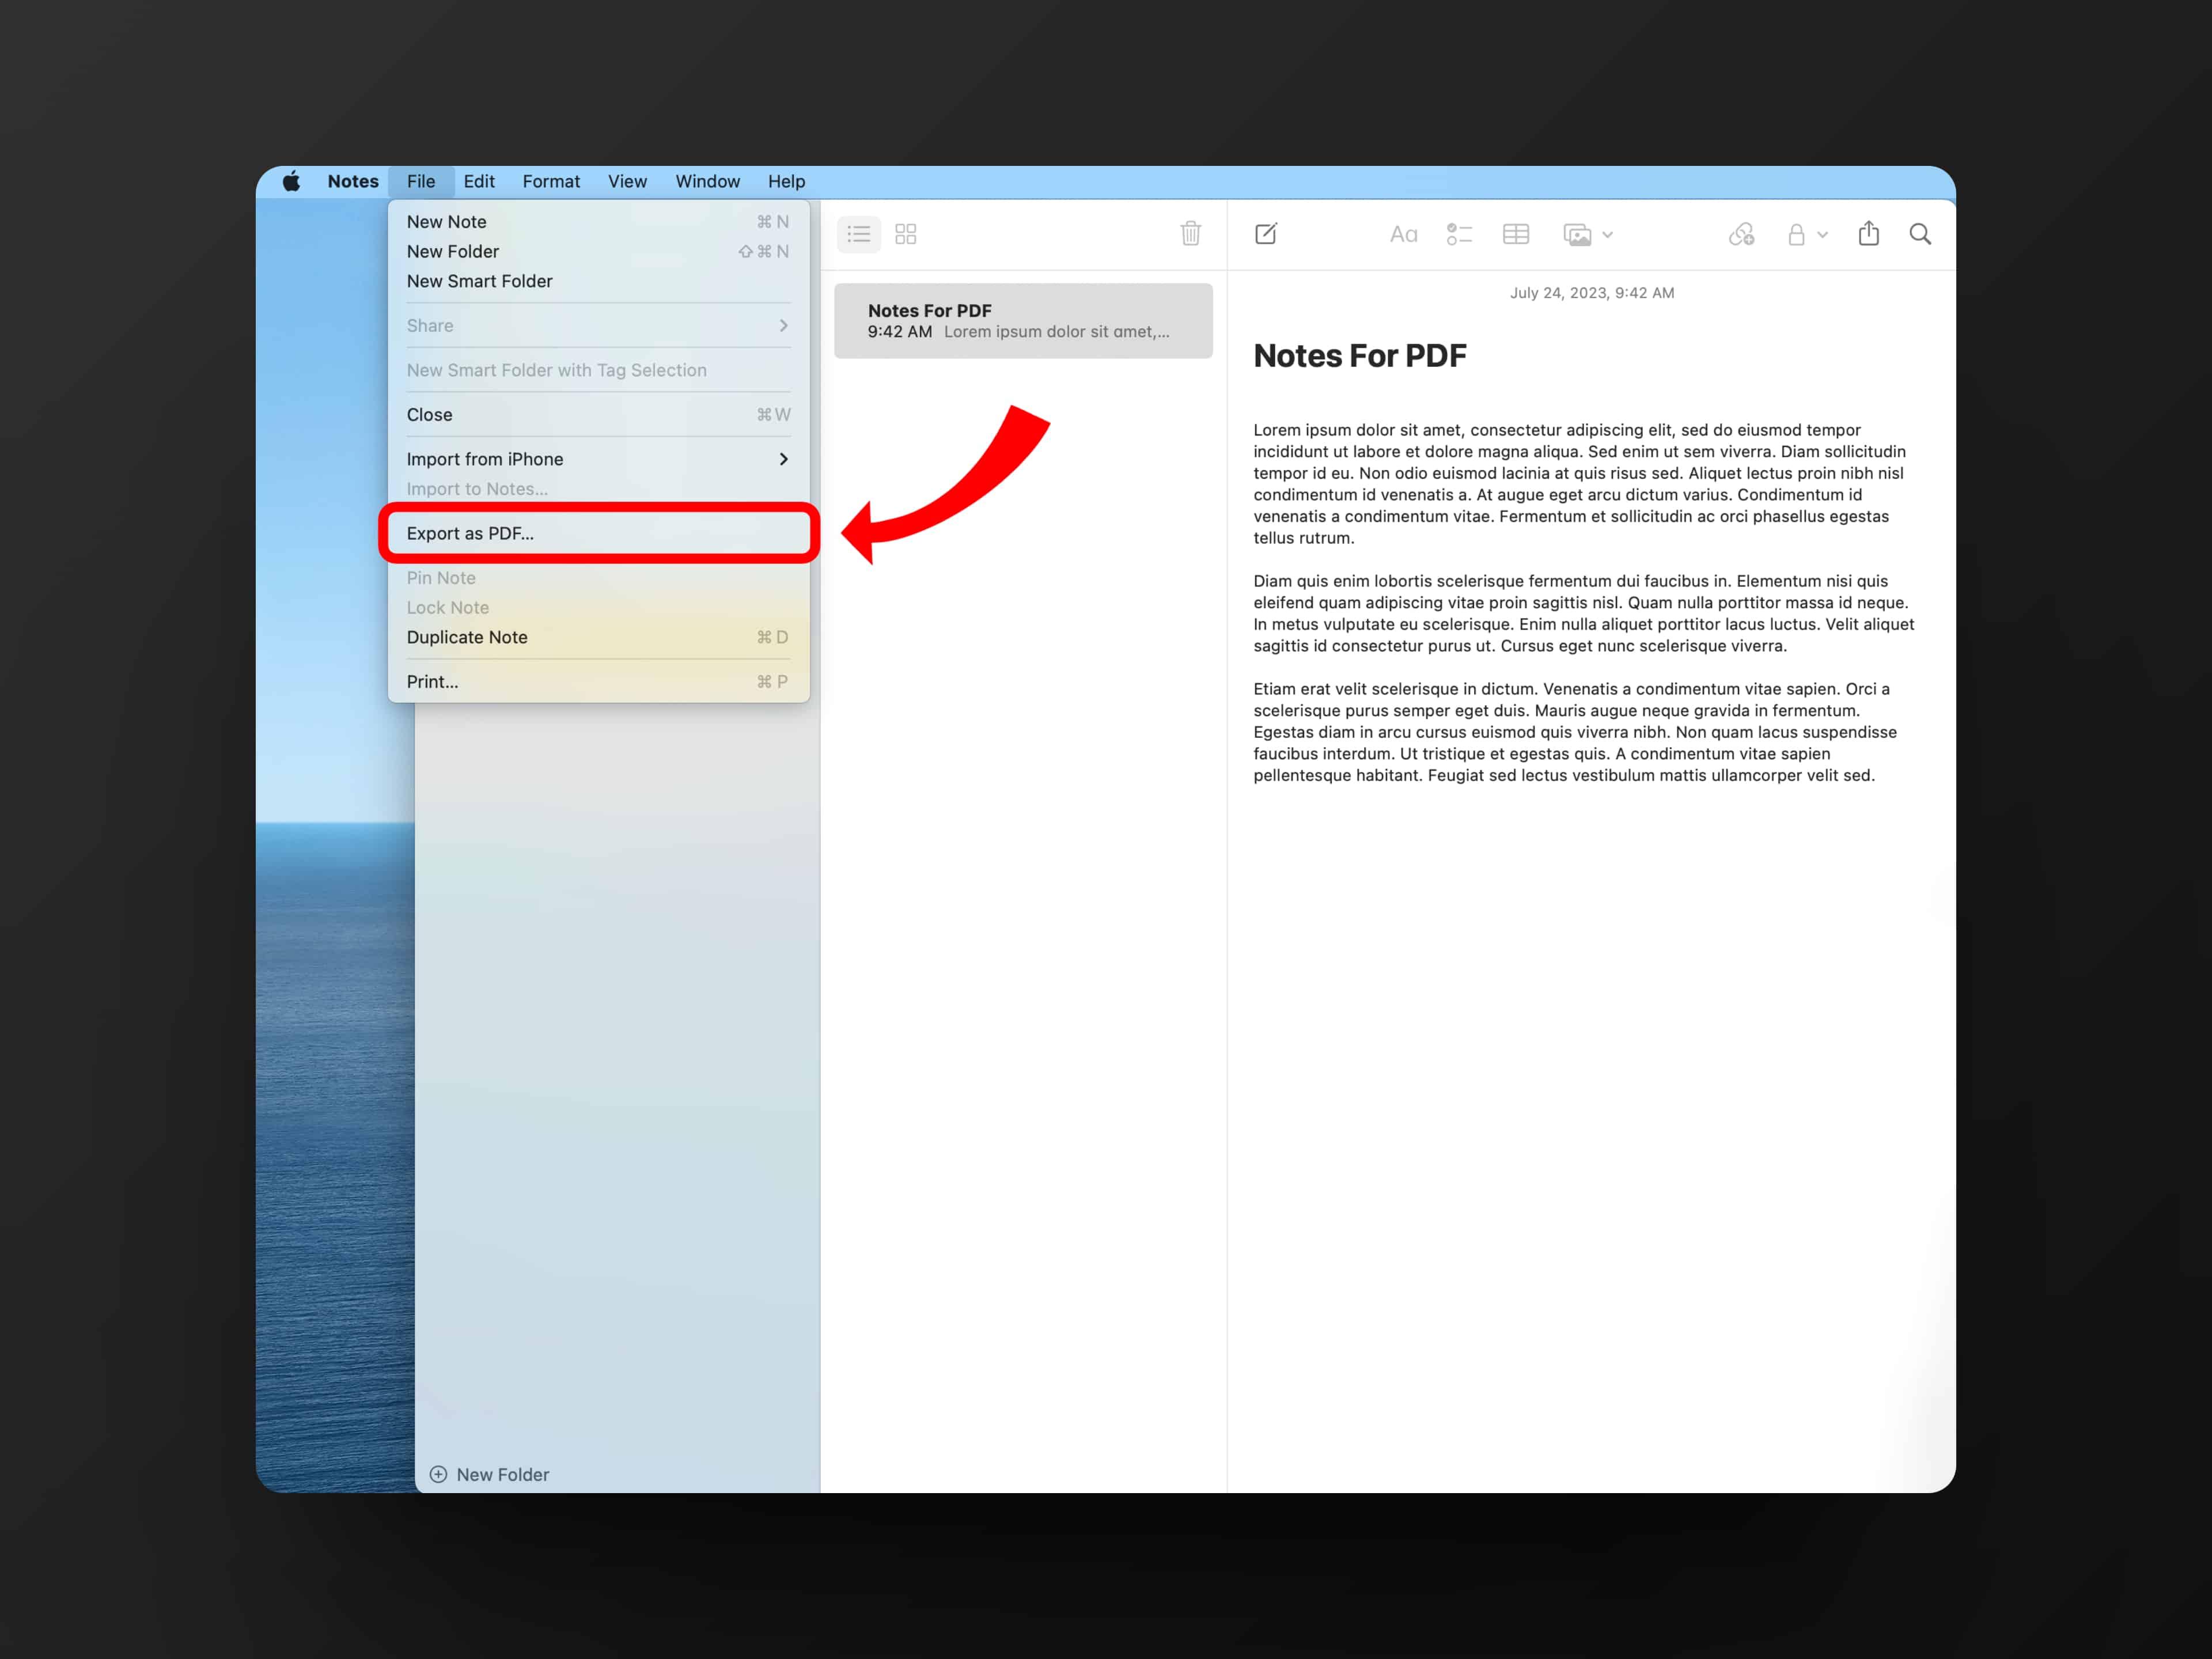Open the Aa text formatting options

click(x=1404, y=234)
